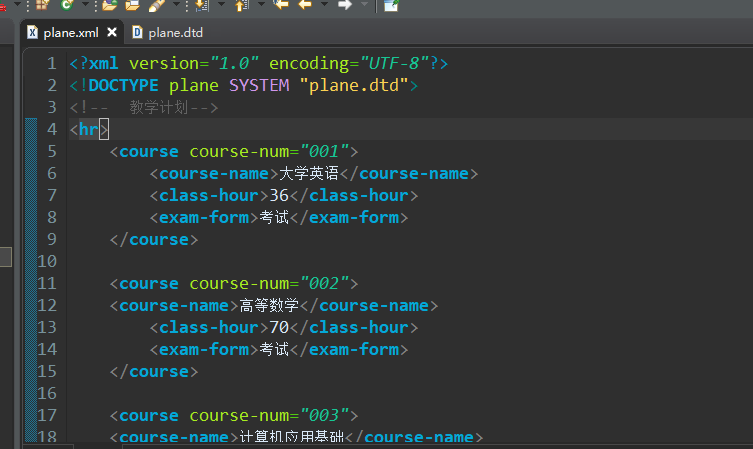Click the course-num="001" attribute
Viewport: 753px width, 449px height.
tap(269, 152)
